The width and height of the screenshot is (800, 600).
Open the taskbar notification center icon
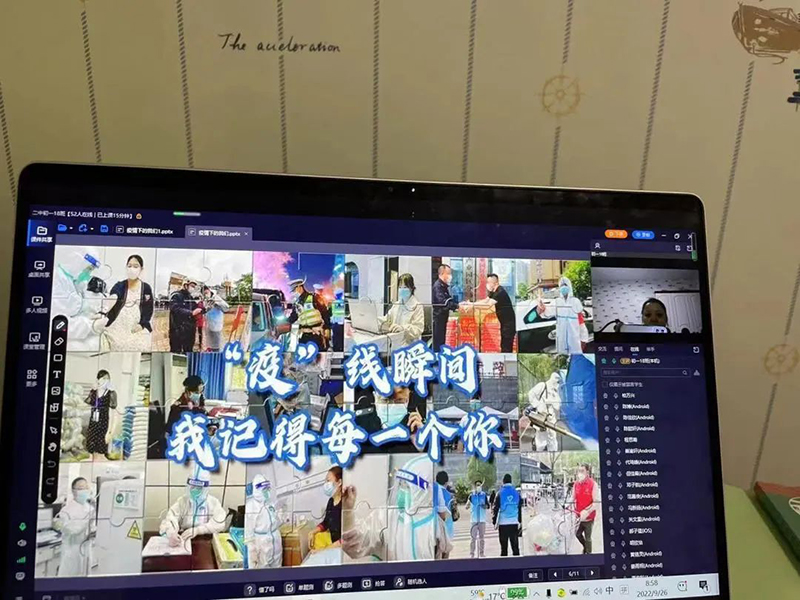pos(703,586)
